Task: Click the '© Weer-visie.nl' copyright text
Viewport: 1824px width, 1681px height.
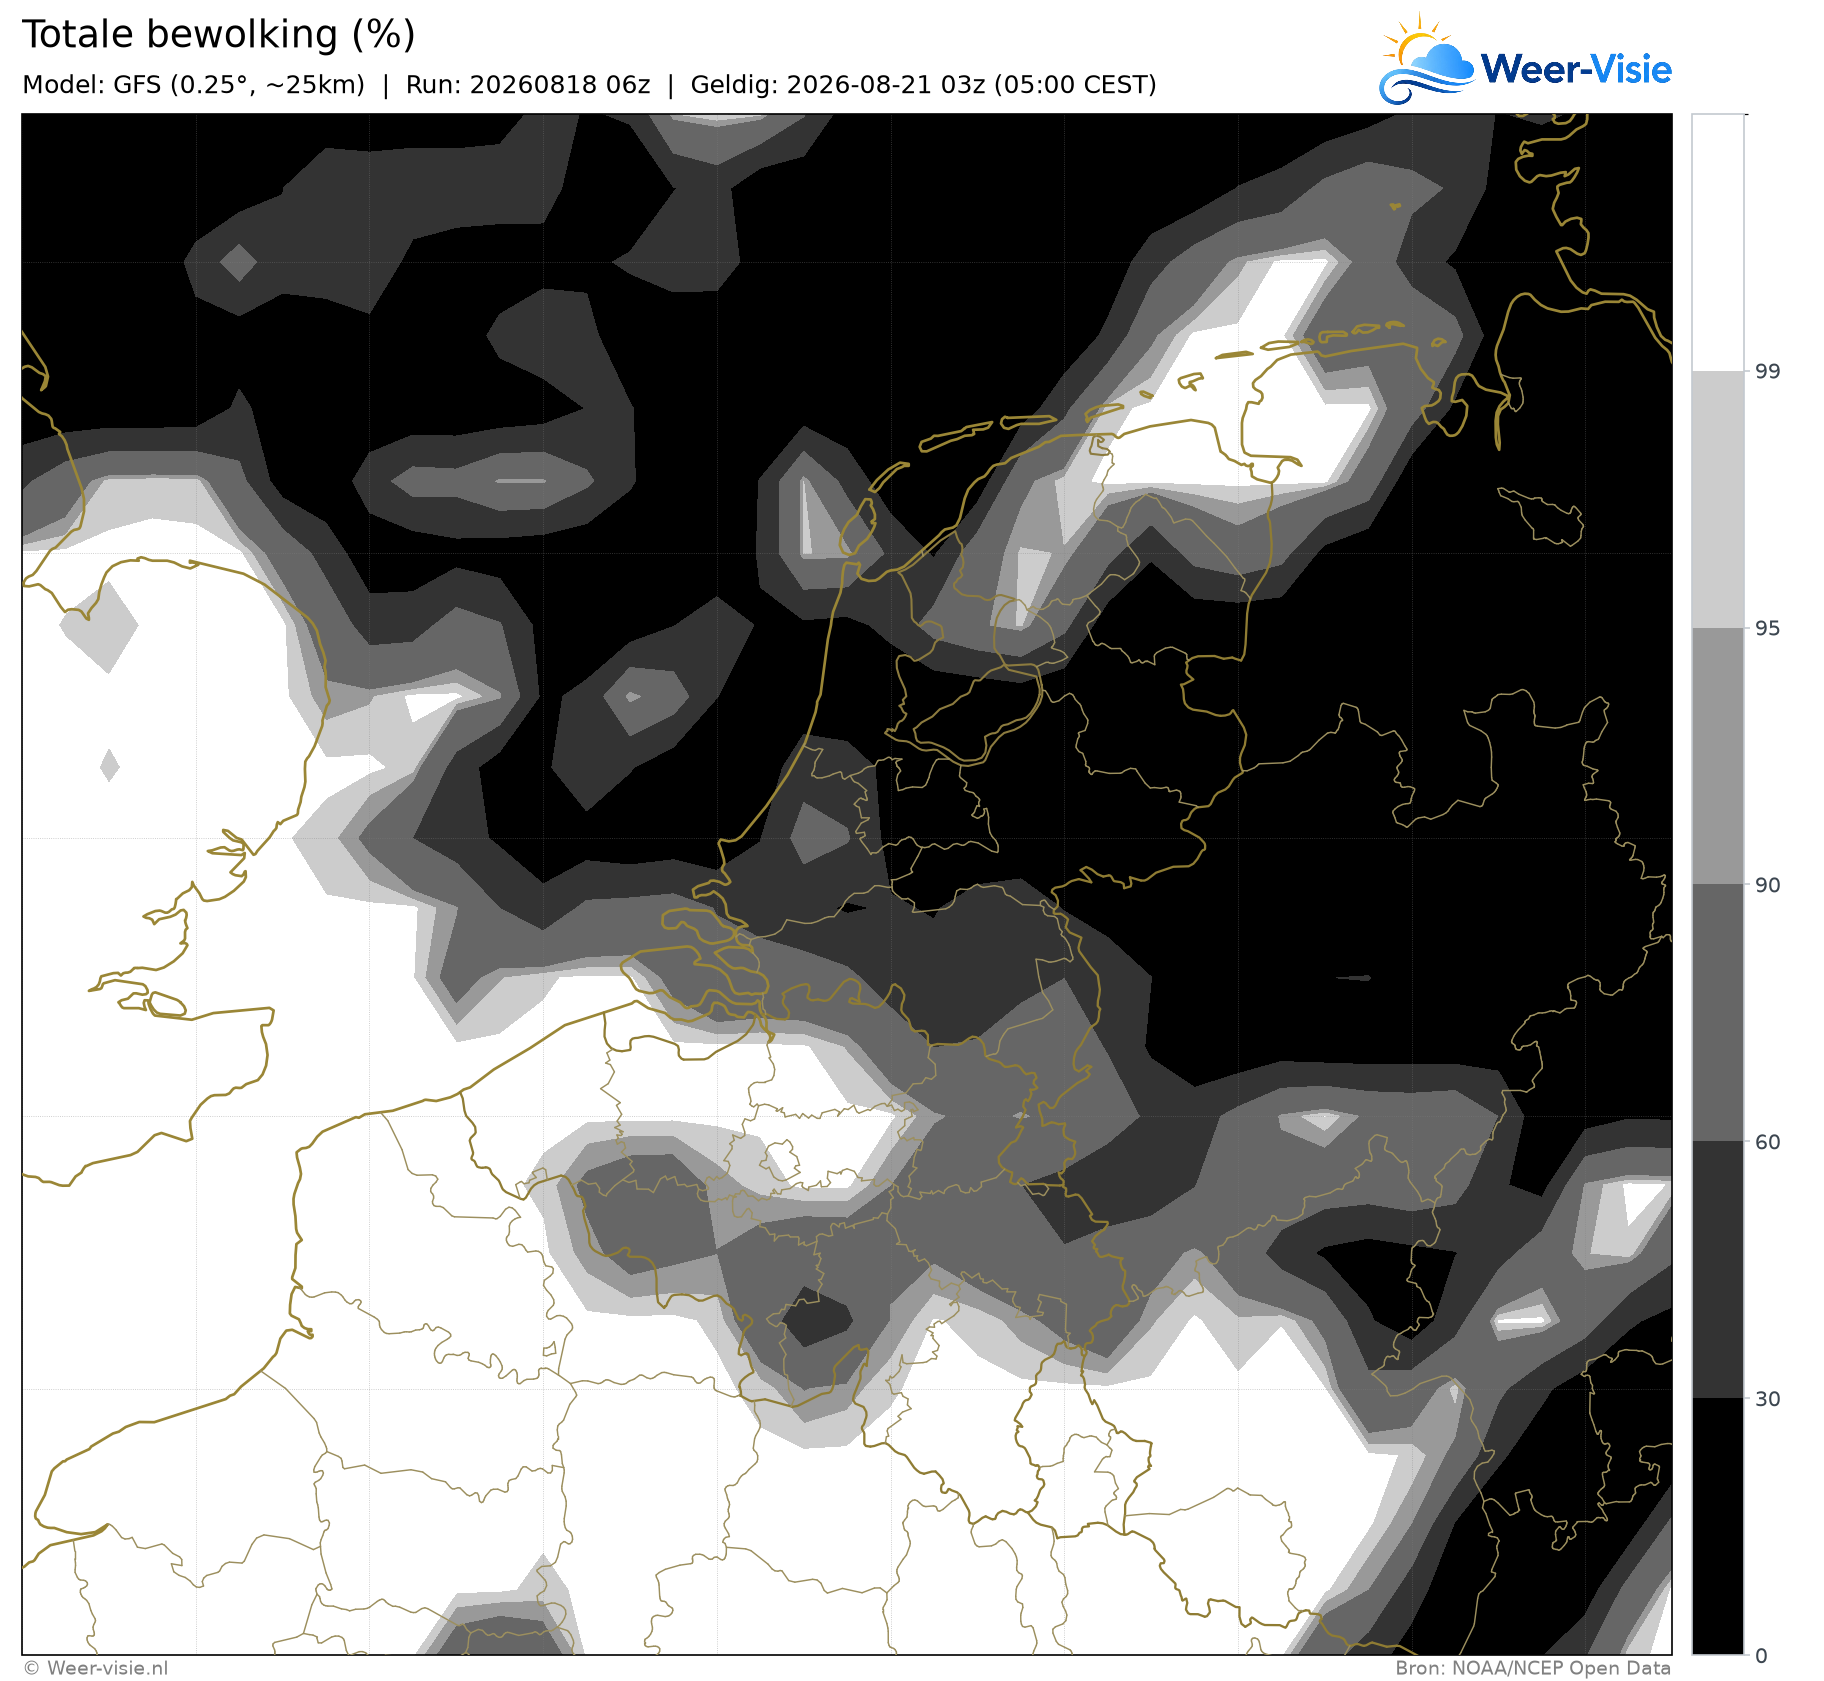Action: coord(96,1668)
